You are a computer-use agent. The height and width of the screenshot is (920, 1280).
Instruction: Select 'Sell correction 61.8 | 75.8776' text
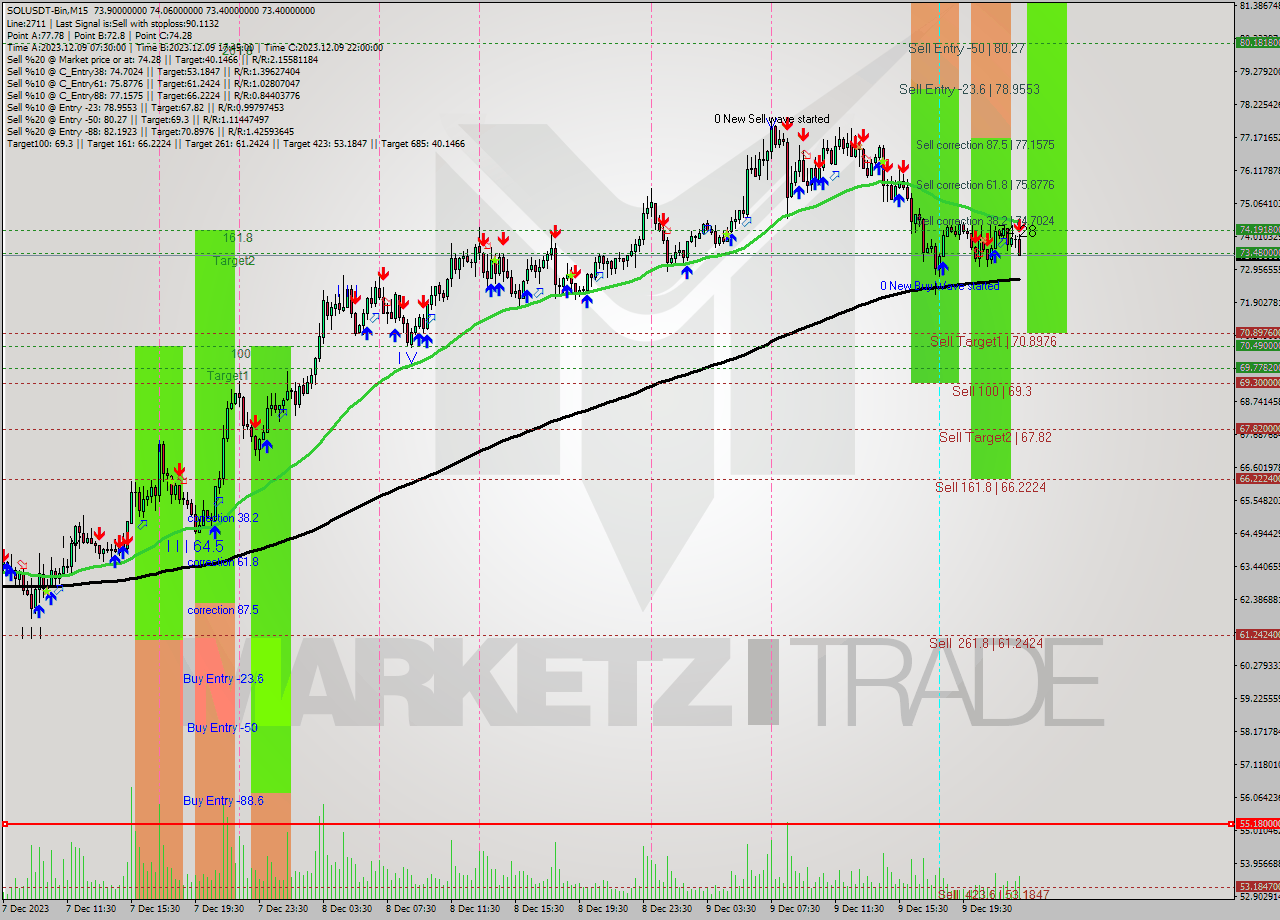click(985, 185)
